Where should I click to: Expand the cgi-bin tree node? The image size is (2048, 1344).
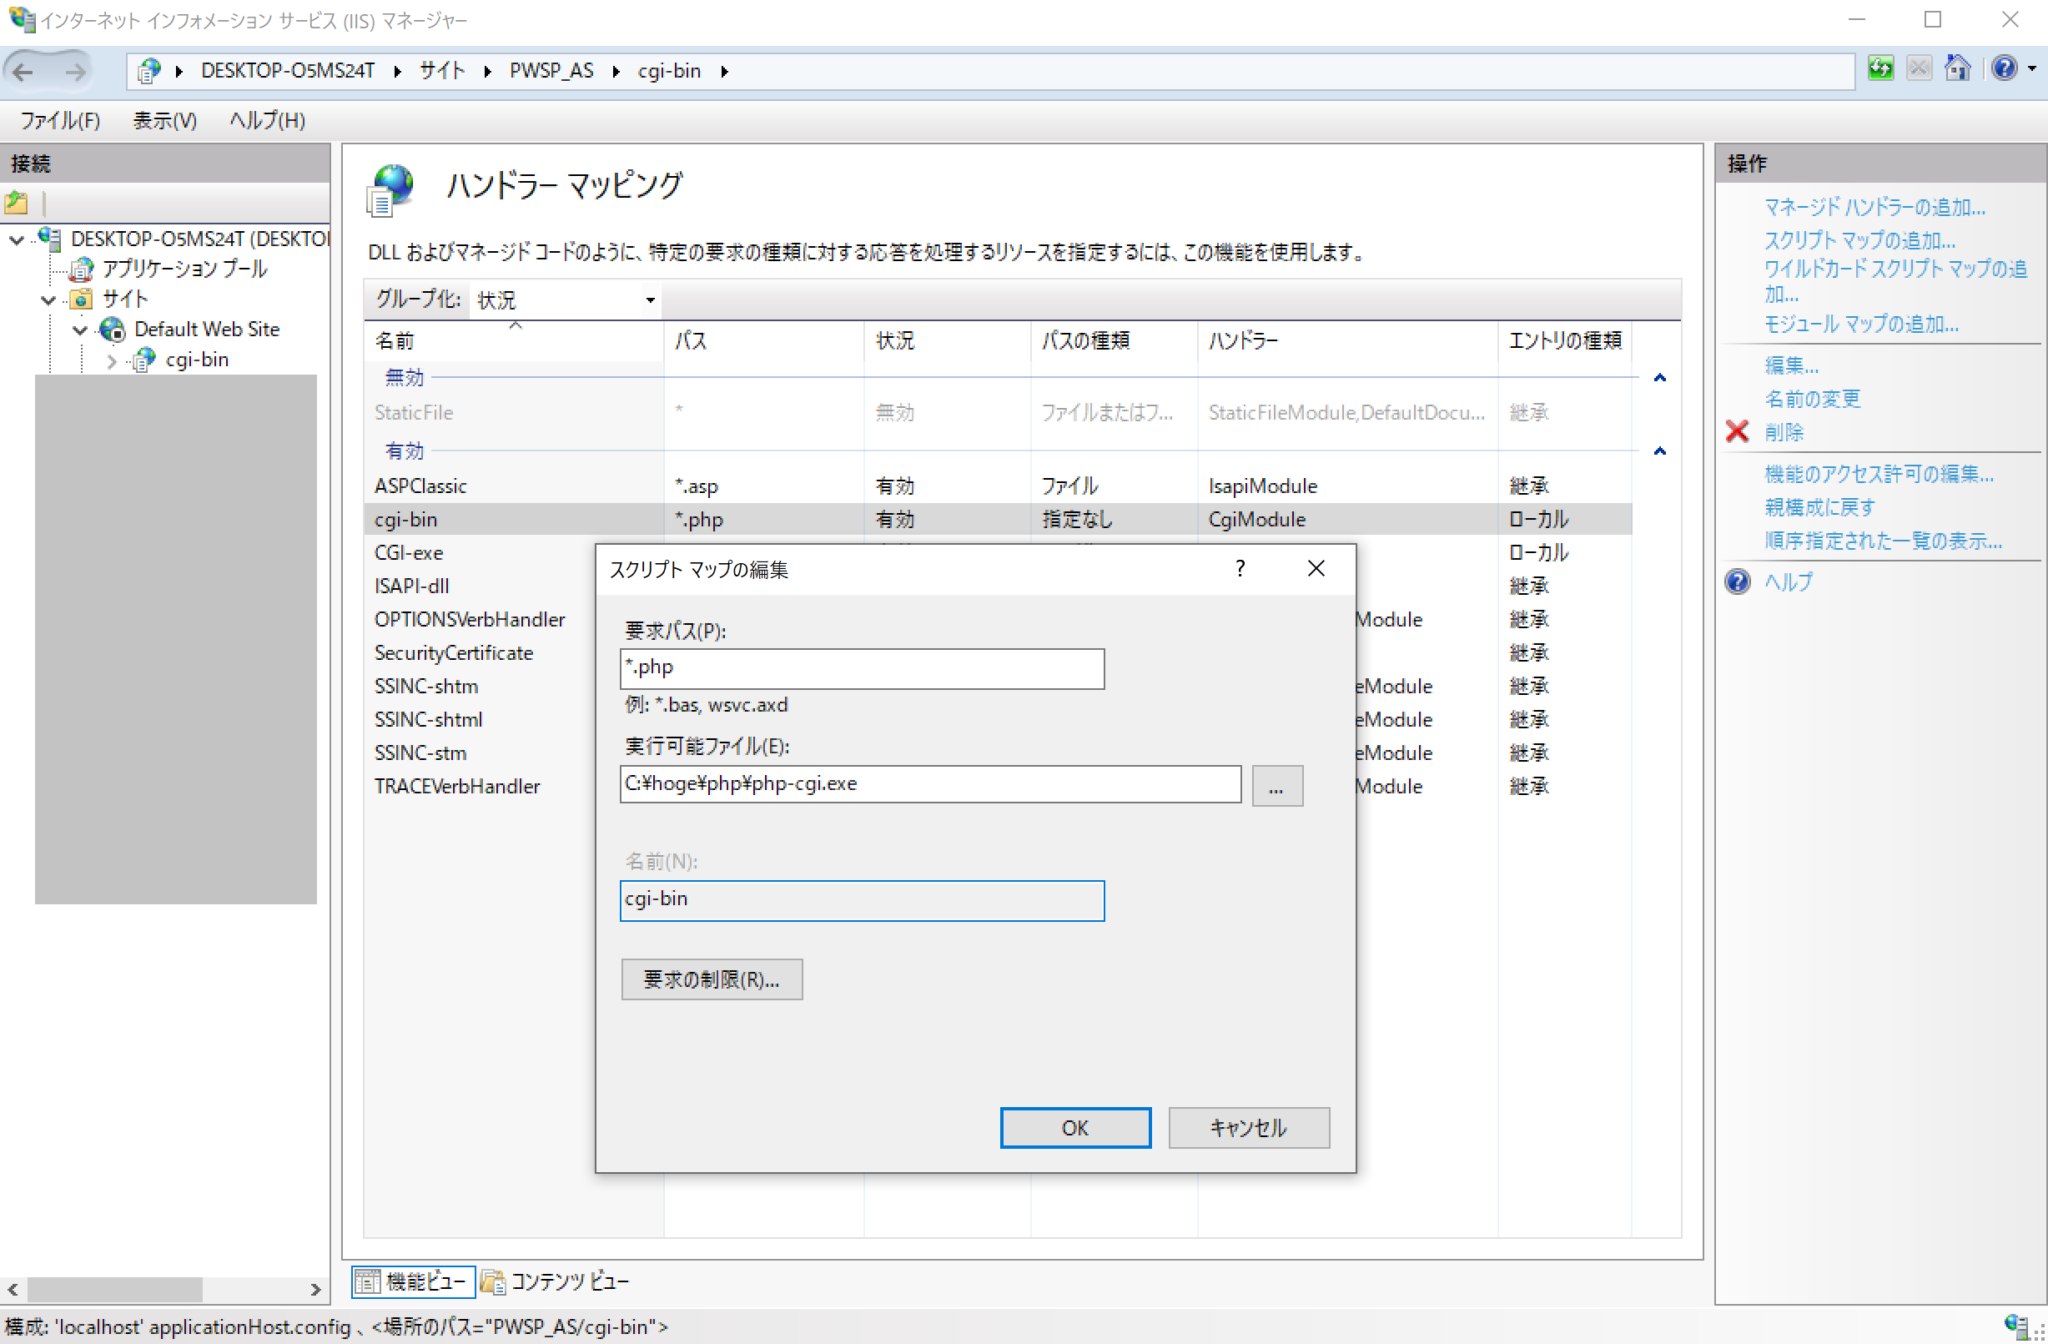111,360
